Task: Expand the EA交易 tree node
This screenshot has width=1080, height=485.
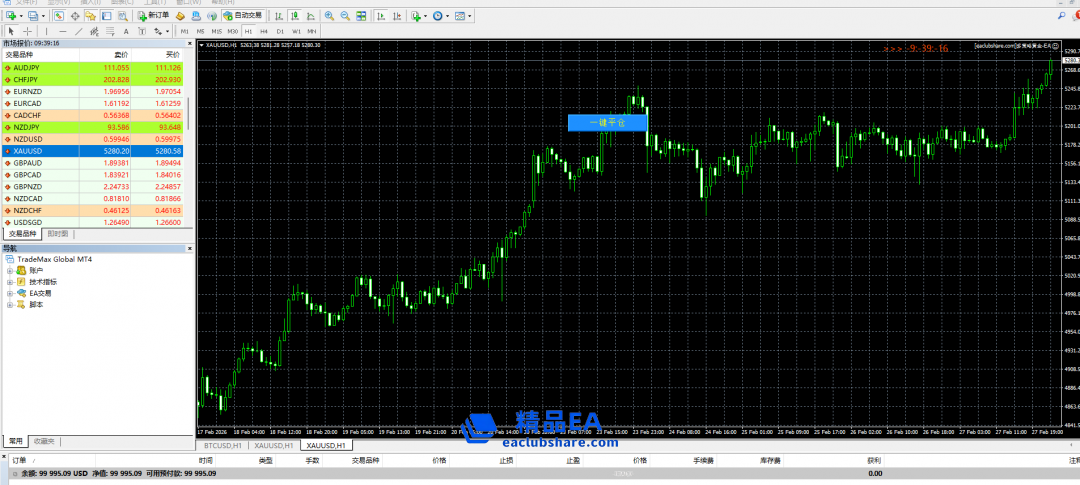Action: [x=10, y=293]
